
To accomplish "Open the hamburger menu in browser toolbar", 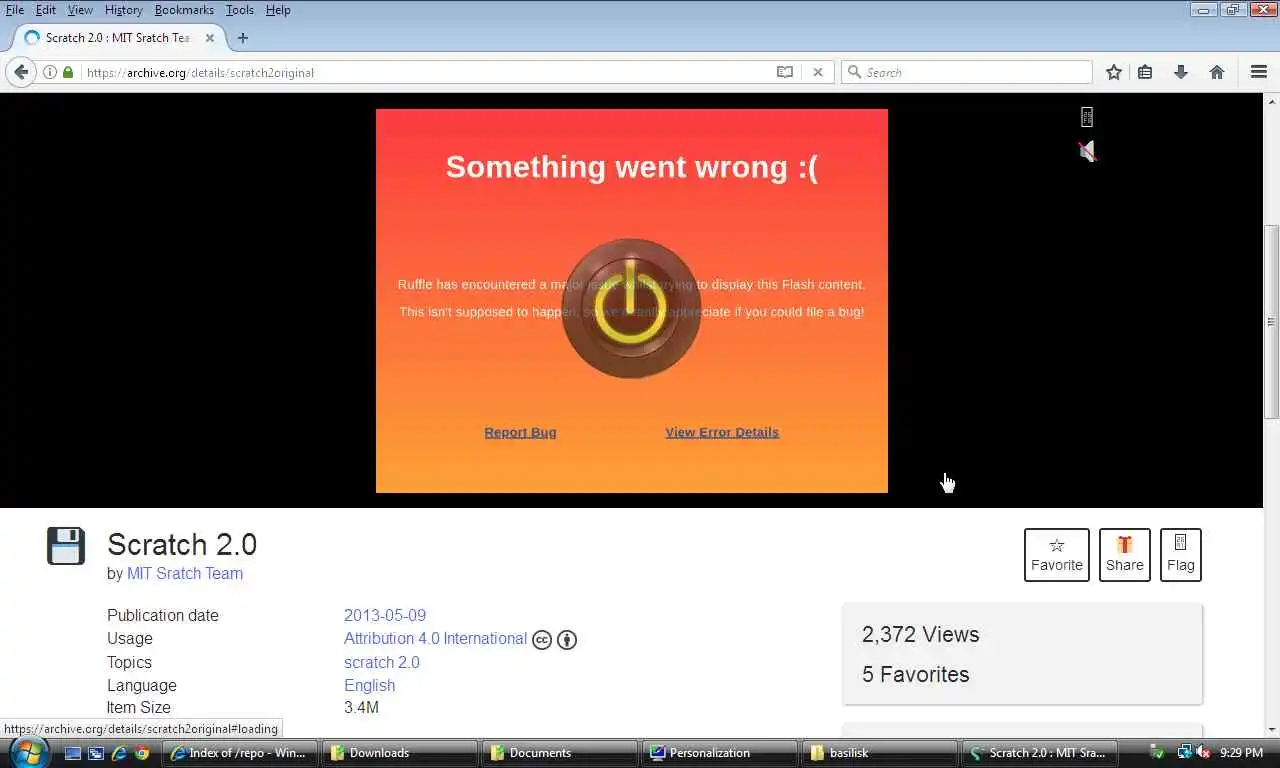I will pos(1259,72).
